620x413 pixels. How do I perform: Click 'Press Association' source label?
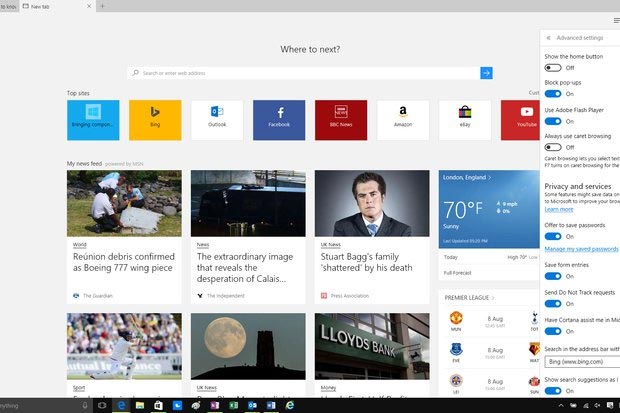coord(350,296)
